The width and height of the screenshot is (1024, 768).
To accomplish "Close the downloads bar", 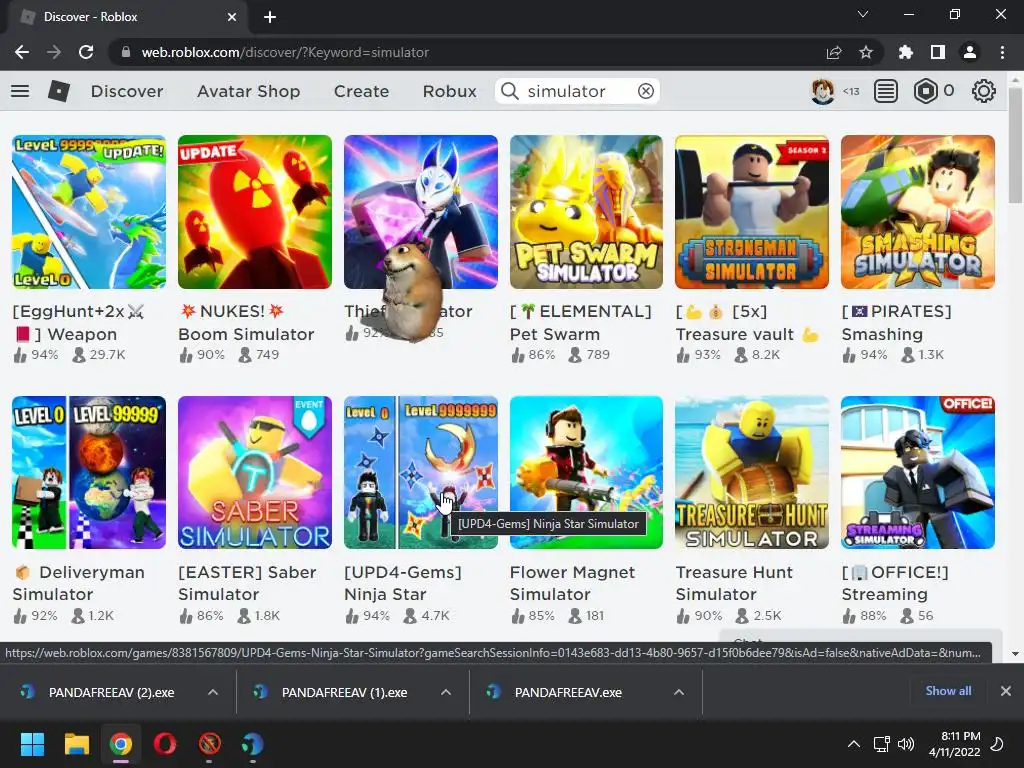I will [x=1006, y=691].
